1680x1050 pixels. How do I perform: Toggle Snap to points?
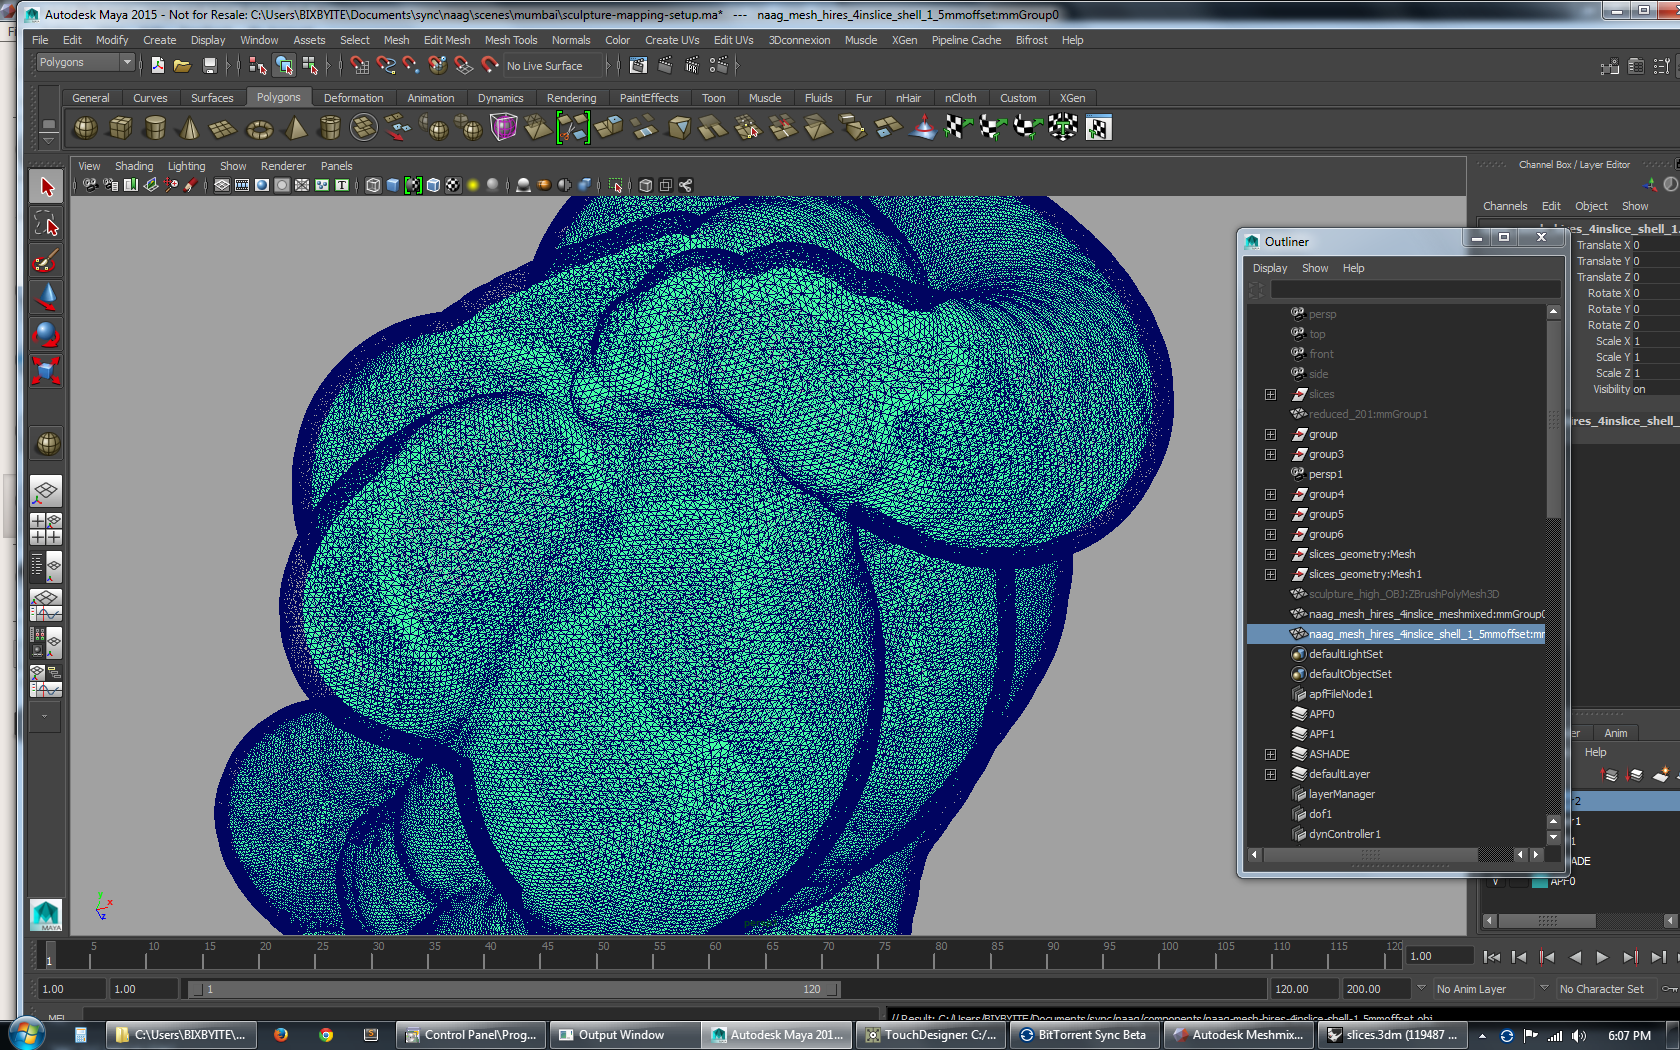pyautogui.click(x=411, y=65)
